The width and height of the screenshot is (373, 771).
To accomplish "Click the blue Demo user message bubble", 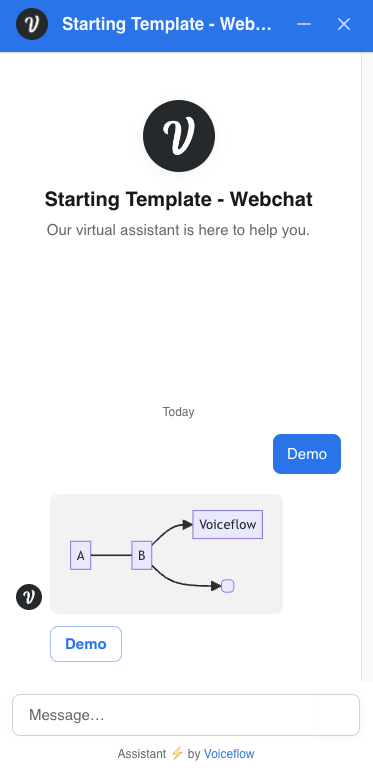I will point(307,454).
